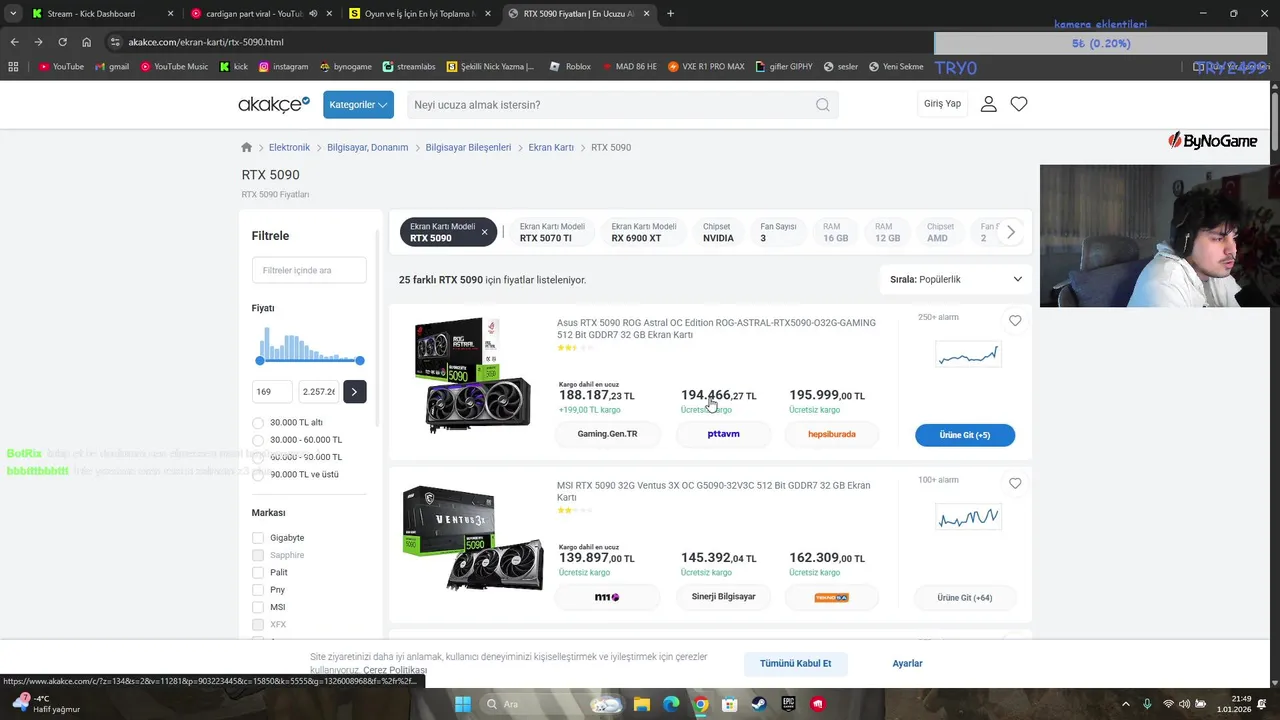This screenshot has width=1280, height=720.
Task: Open Ekran Kartı breadcrumb
Action: (x=551, y=147)
